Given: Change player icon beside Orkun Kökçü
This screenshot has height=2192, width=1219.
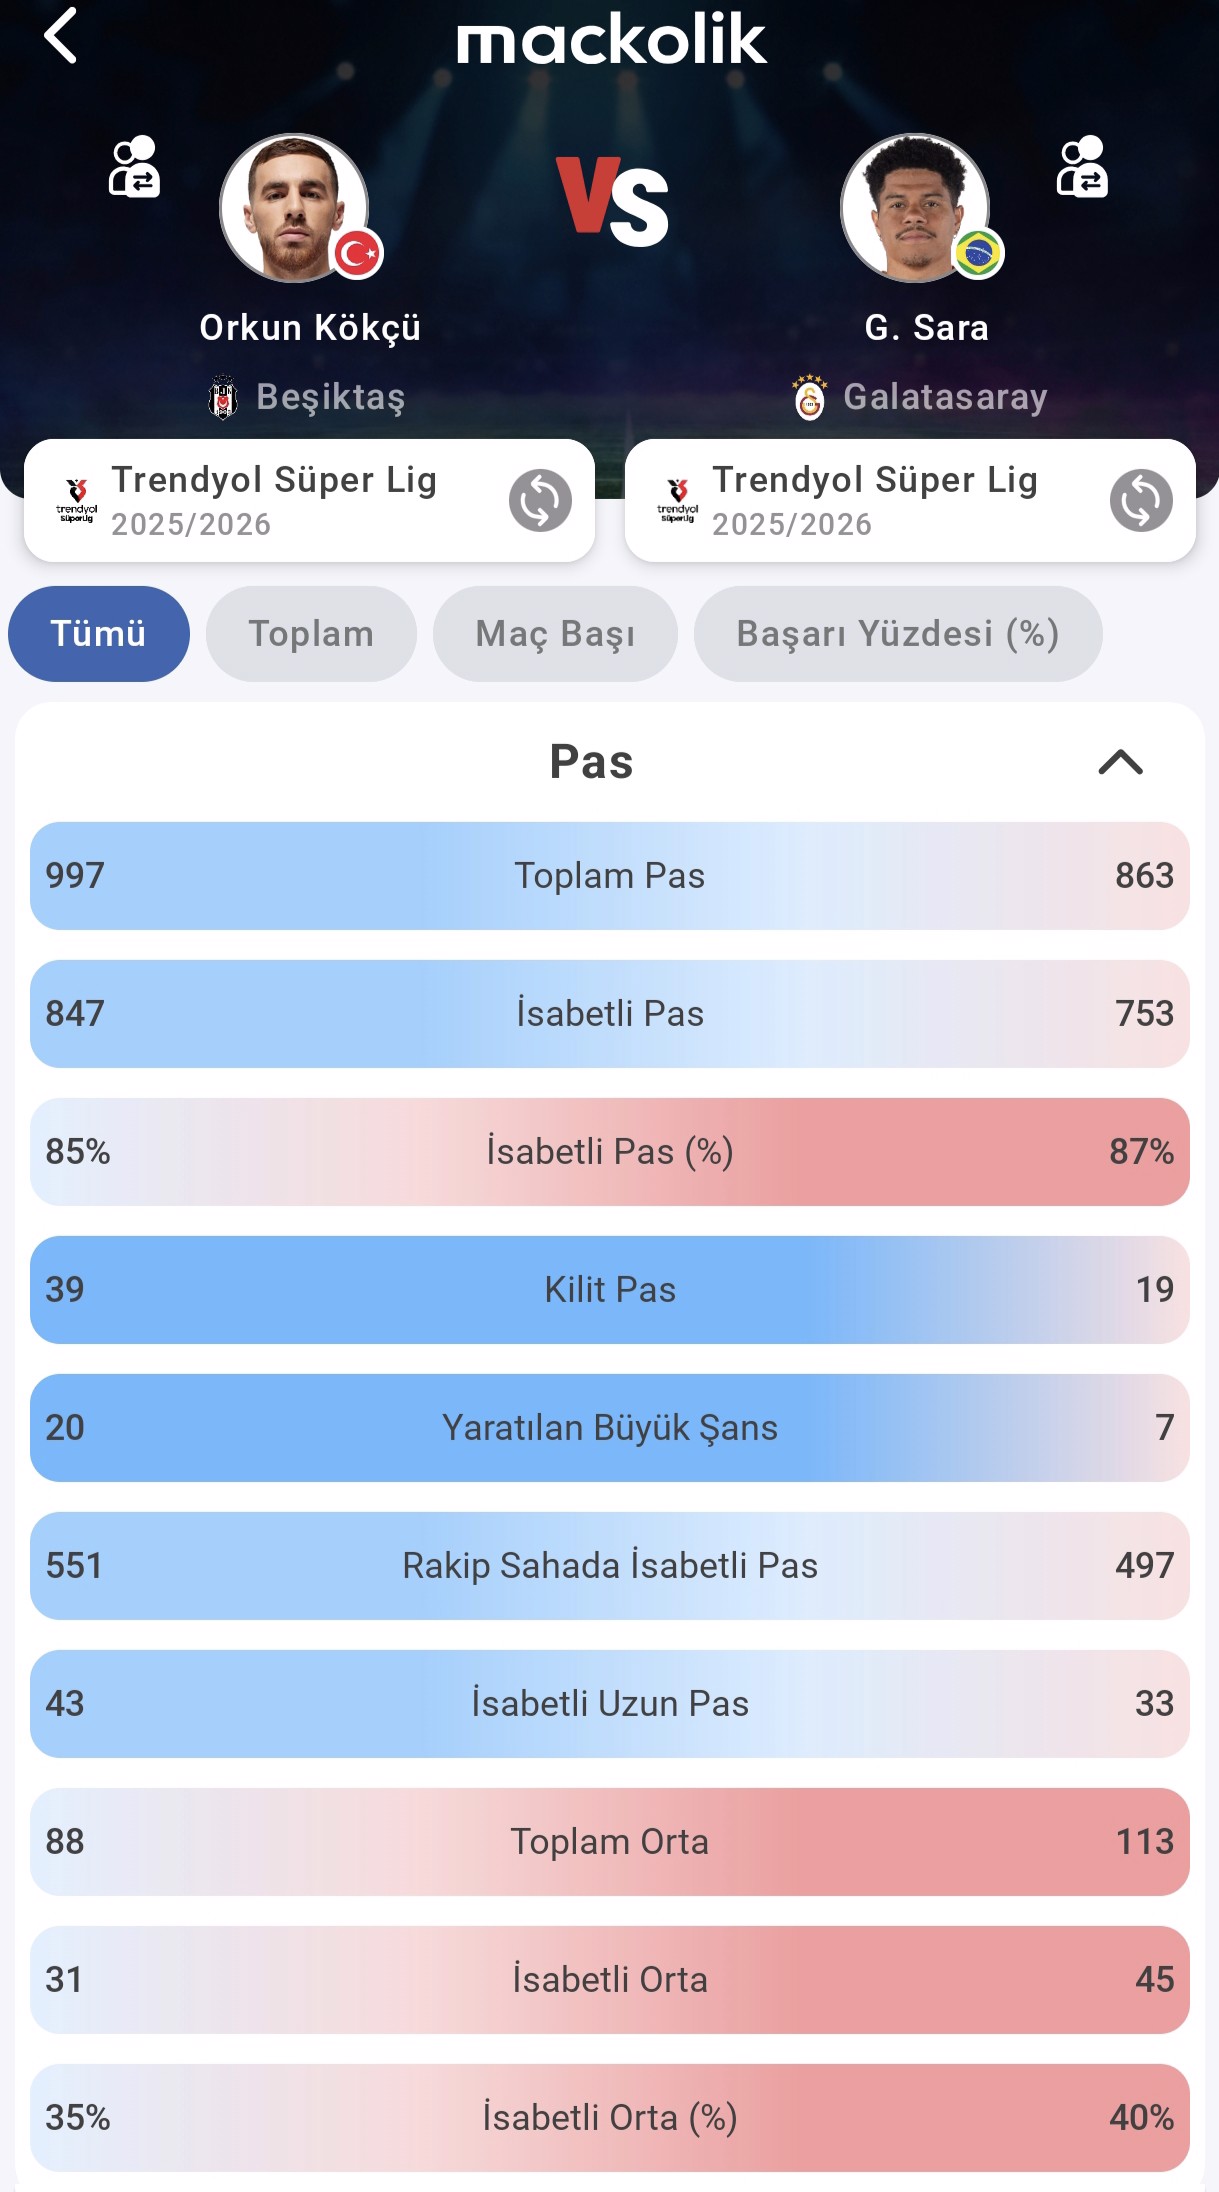Looking at the screenshot, I should 134,167.
